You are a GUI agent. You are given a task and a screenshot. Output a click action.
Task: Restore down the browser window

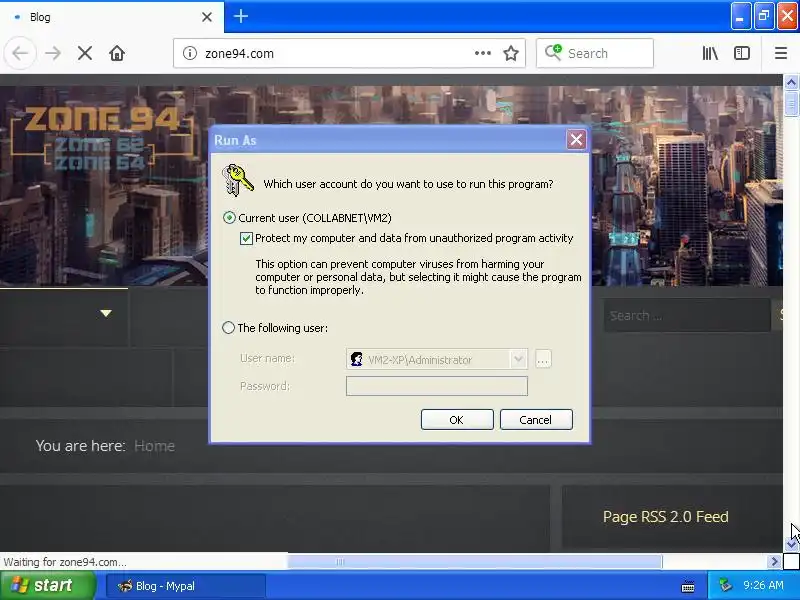pos(764,17)
